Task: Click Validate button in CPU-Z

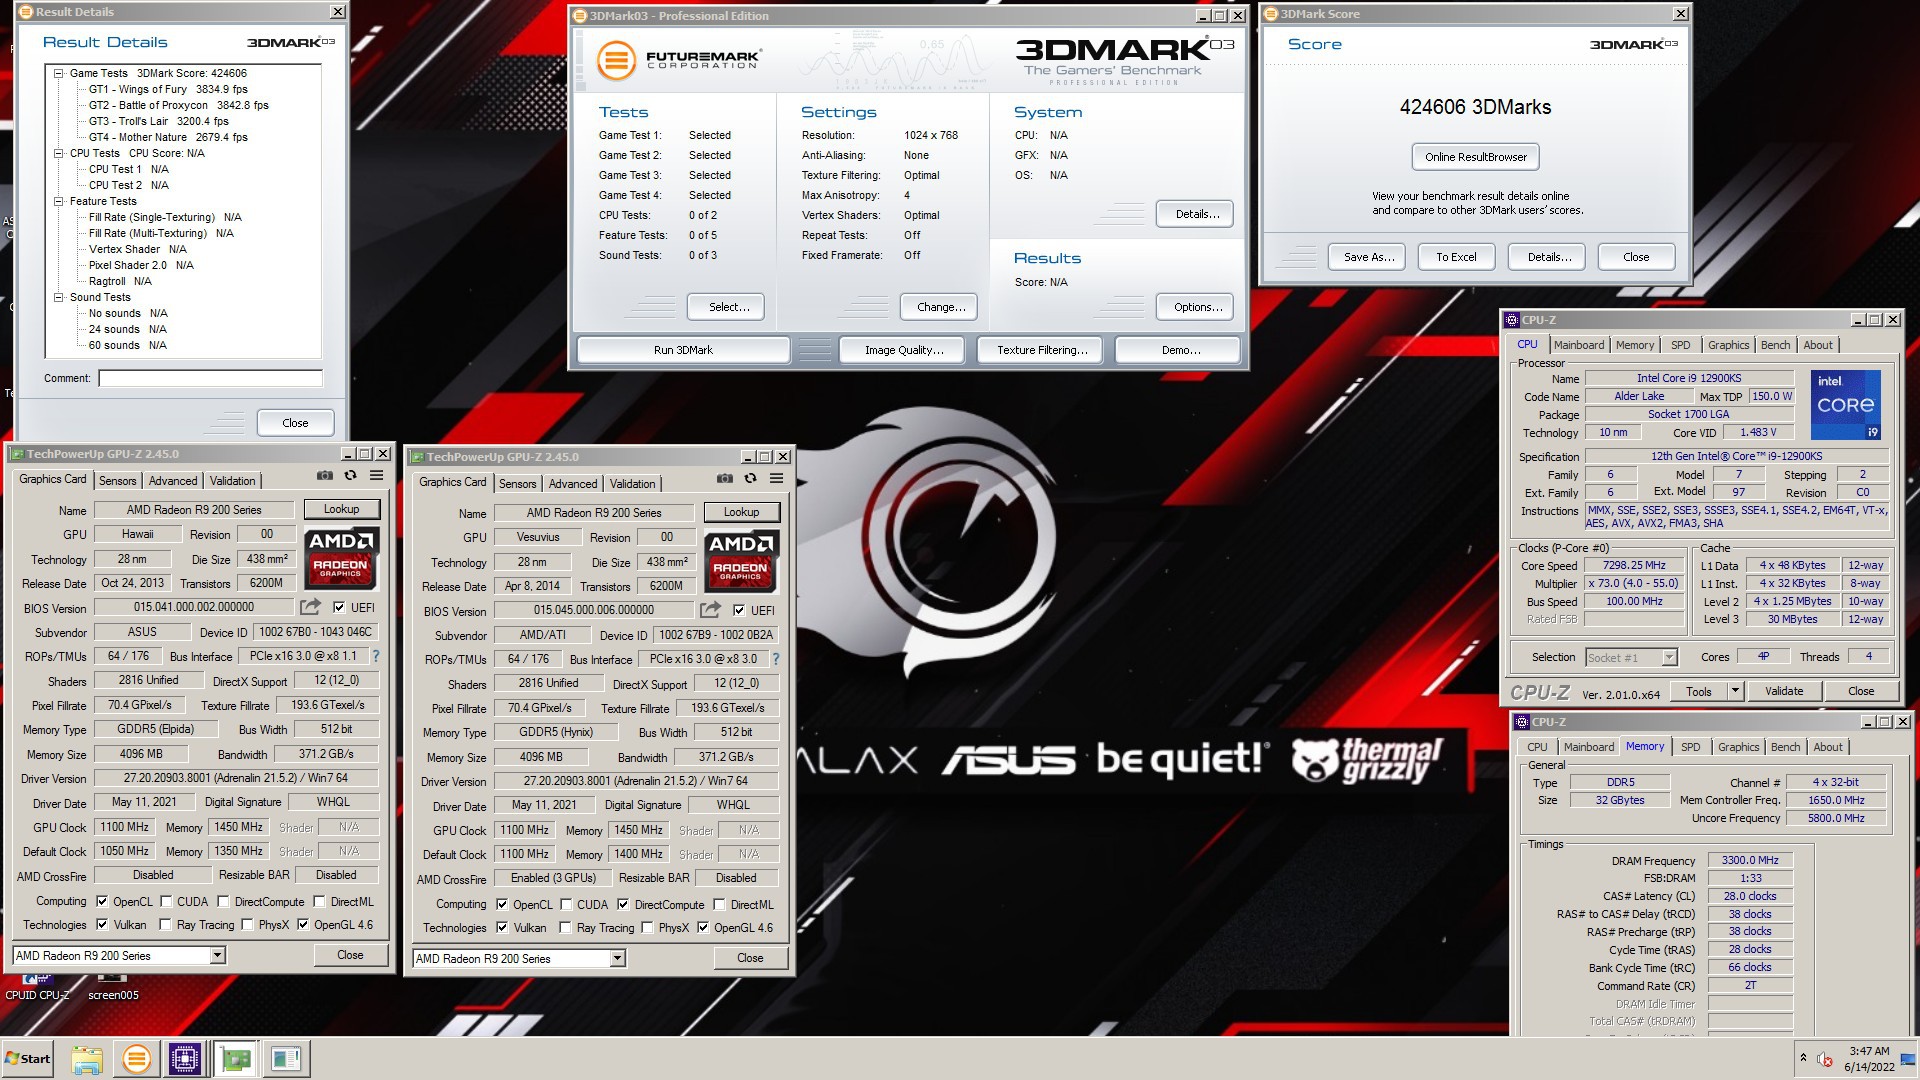Action: click(x=1783, y=691)
